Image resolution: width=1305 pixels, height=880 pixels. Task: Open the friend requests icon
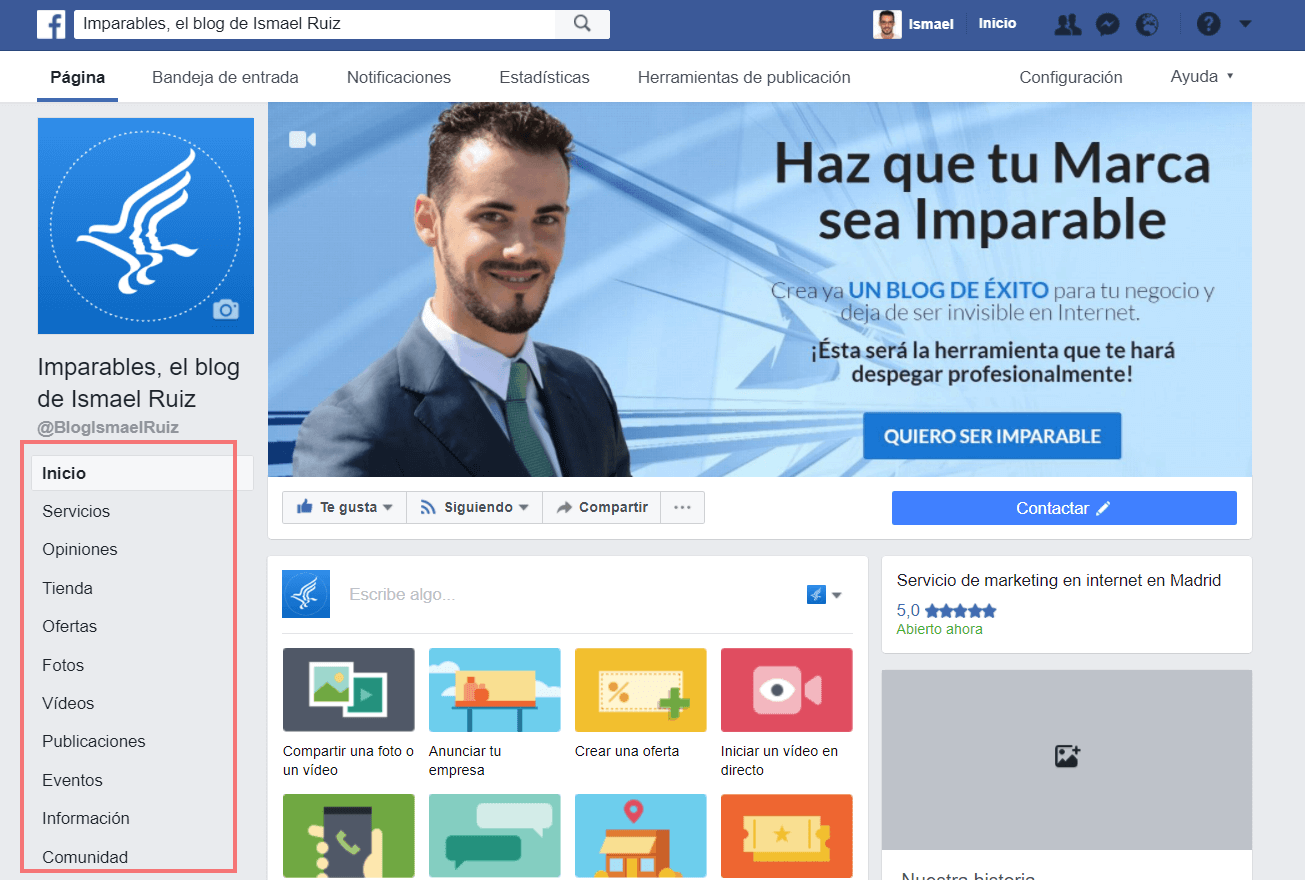pos(1068,24)
